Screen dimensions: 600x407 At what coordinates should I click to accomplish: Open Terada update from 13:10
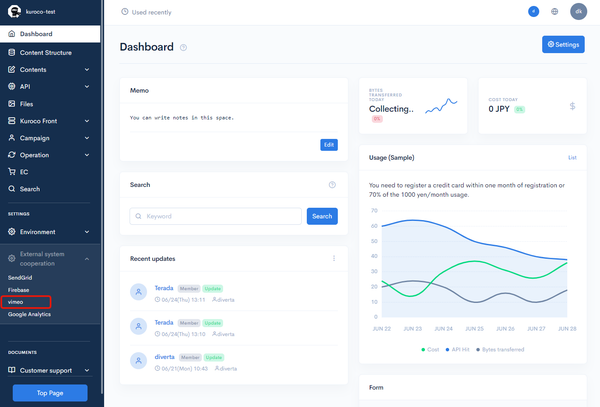click(164, 322)
